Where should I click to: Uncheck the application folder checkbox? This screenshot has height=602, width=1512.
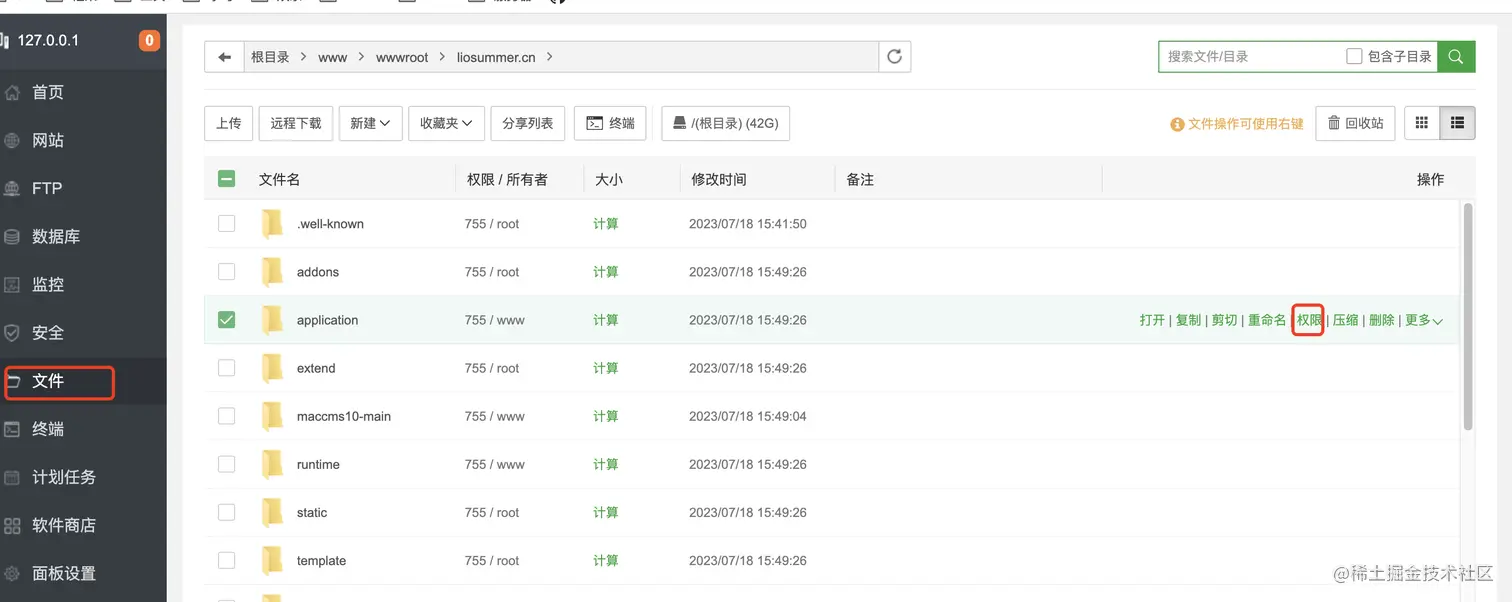tap(227, 320)
